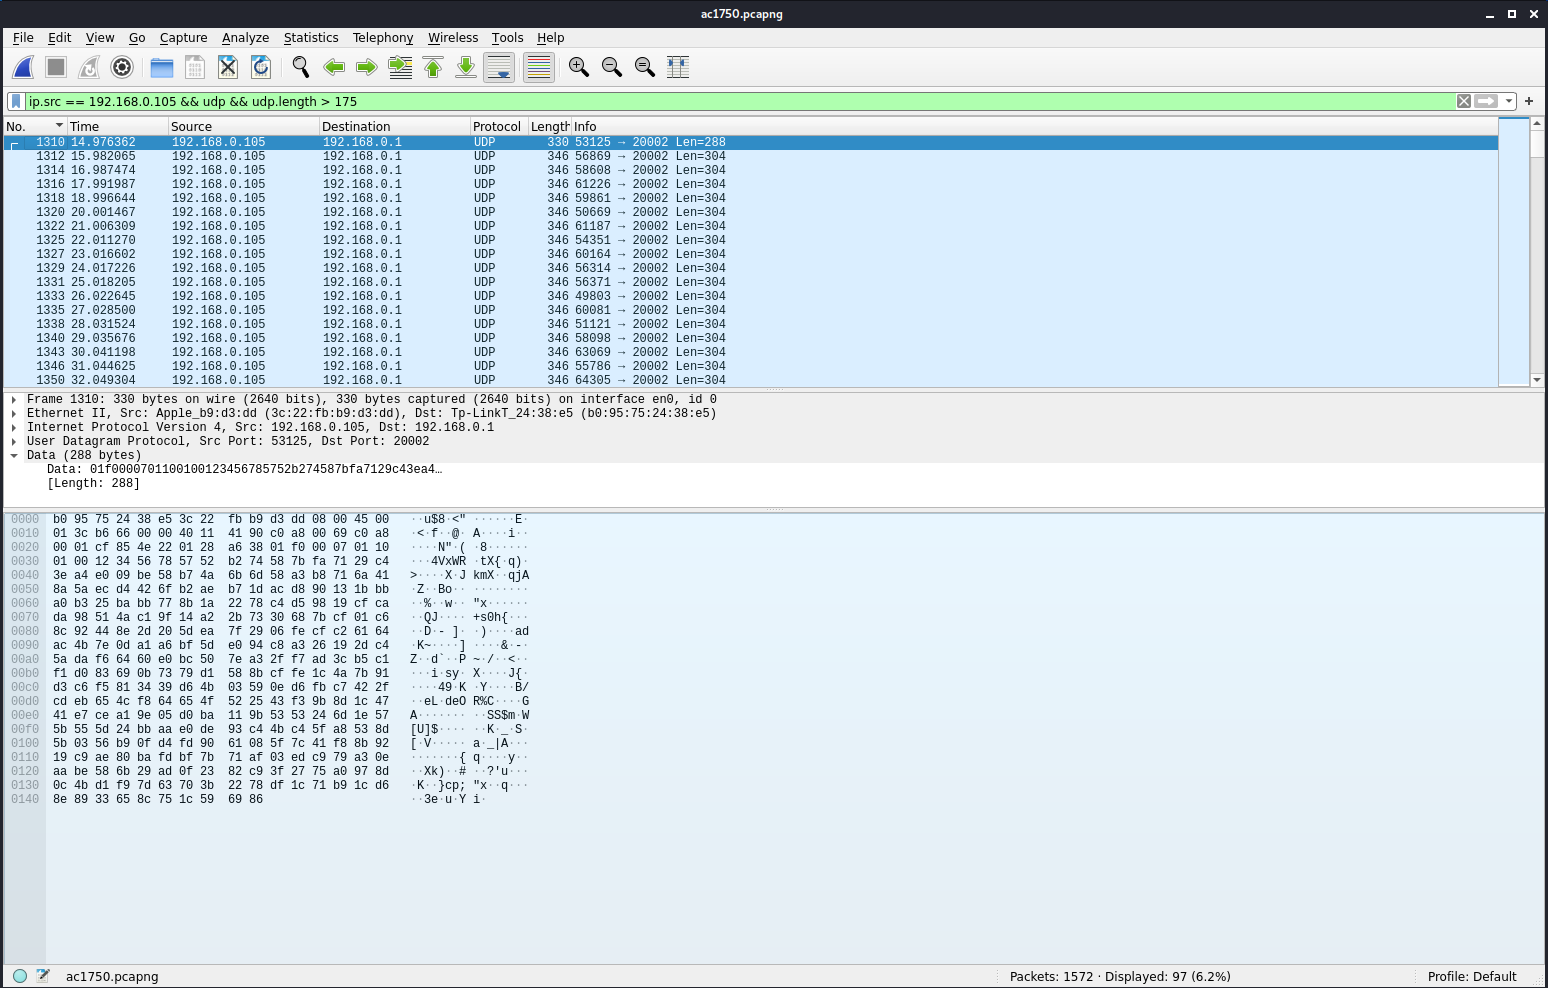Screen dimensions: 1548x988
Task: Sort by Protocol column header
Action: point(498,126)
